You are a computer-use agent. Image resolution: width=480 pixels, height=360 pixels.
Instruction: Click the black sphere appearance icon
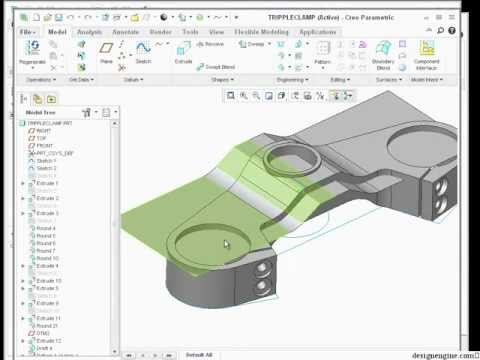(x=164, y=17)
